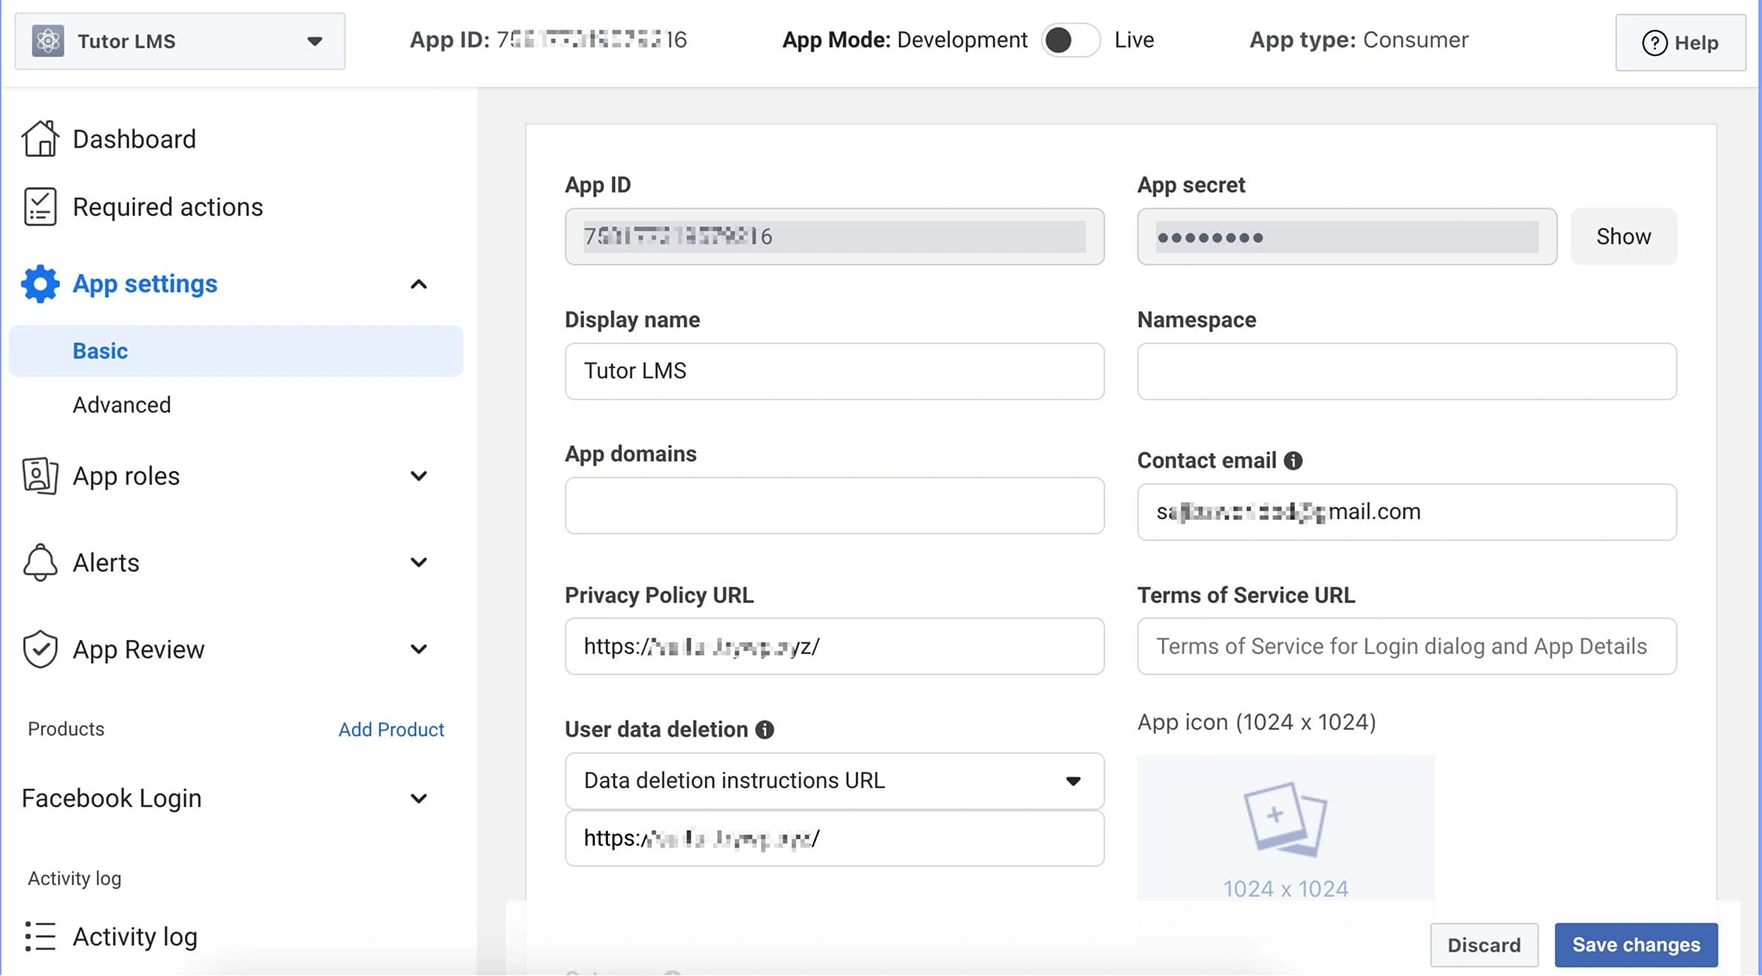This screenshot has width=1762, height=976.
Task: Click the App settings label
Action: click(145, 284)
